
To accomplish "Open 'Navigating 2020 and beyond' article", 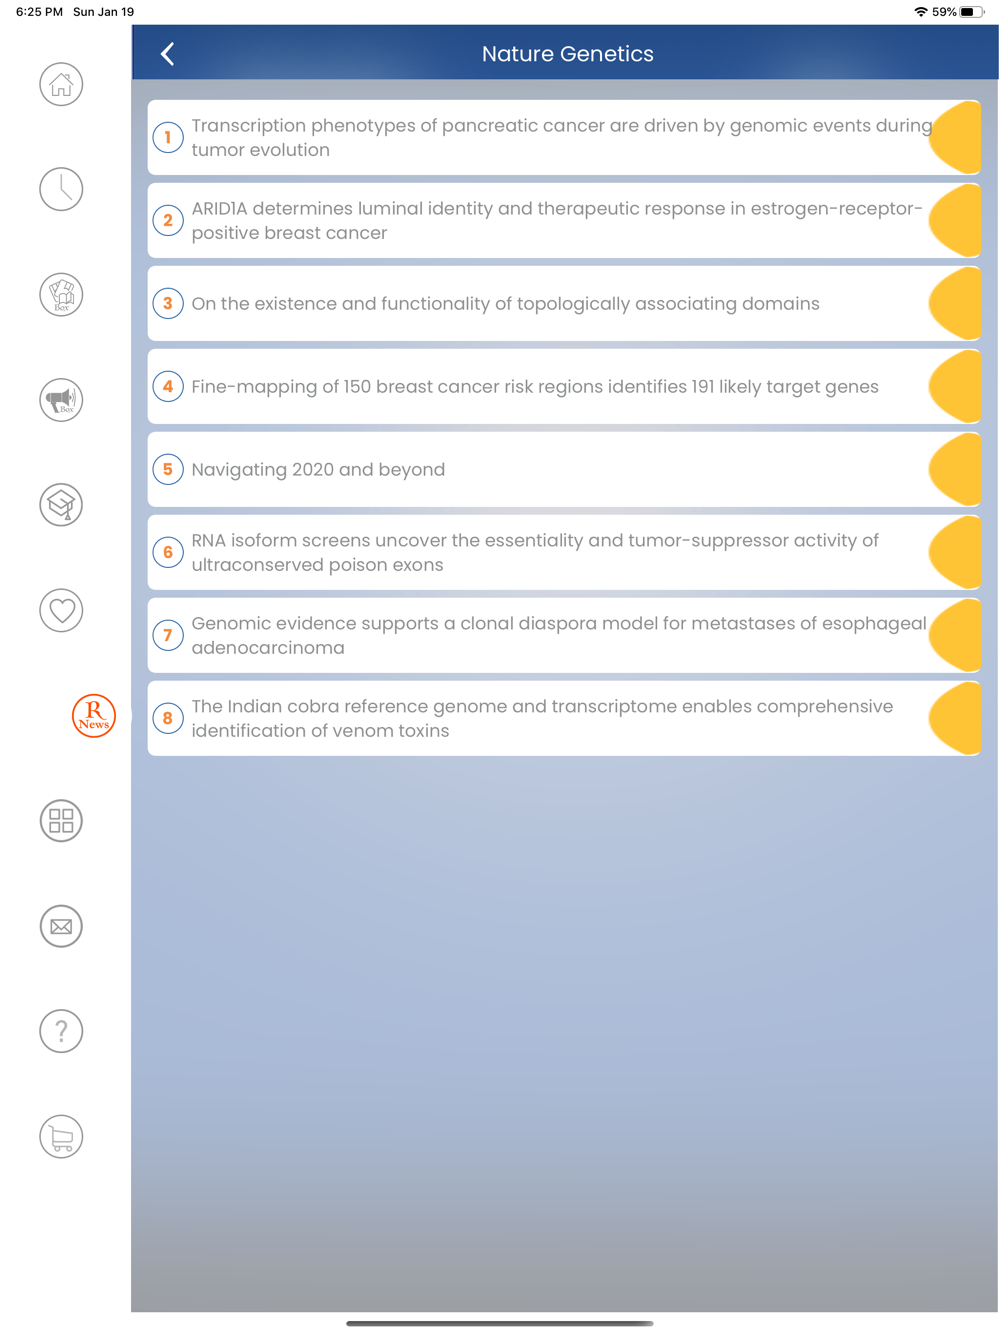I will (x=318, y=470).
